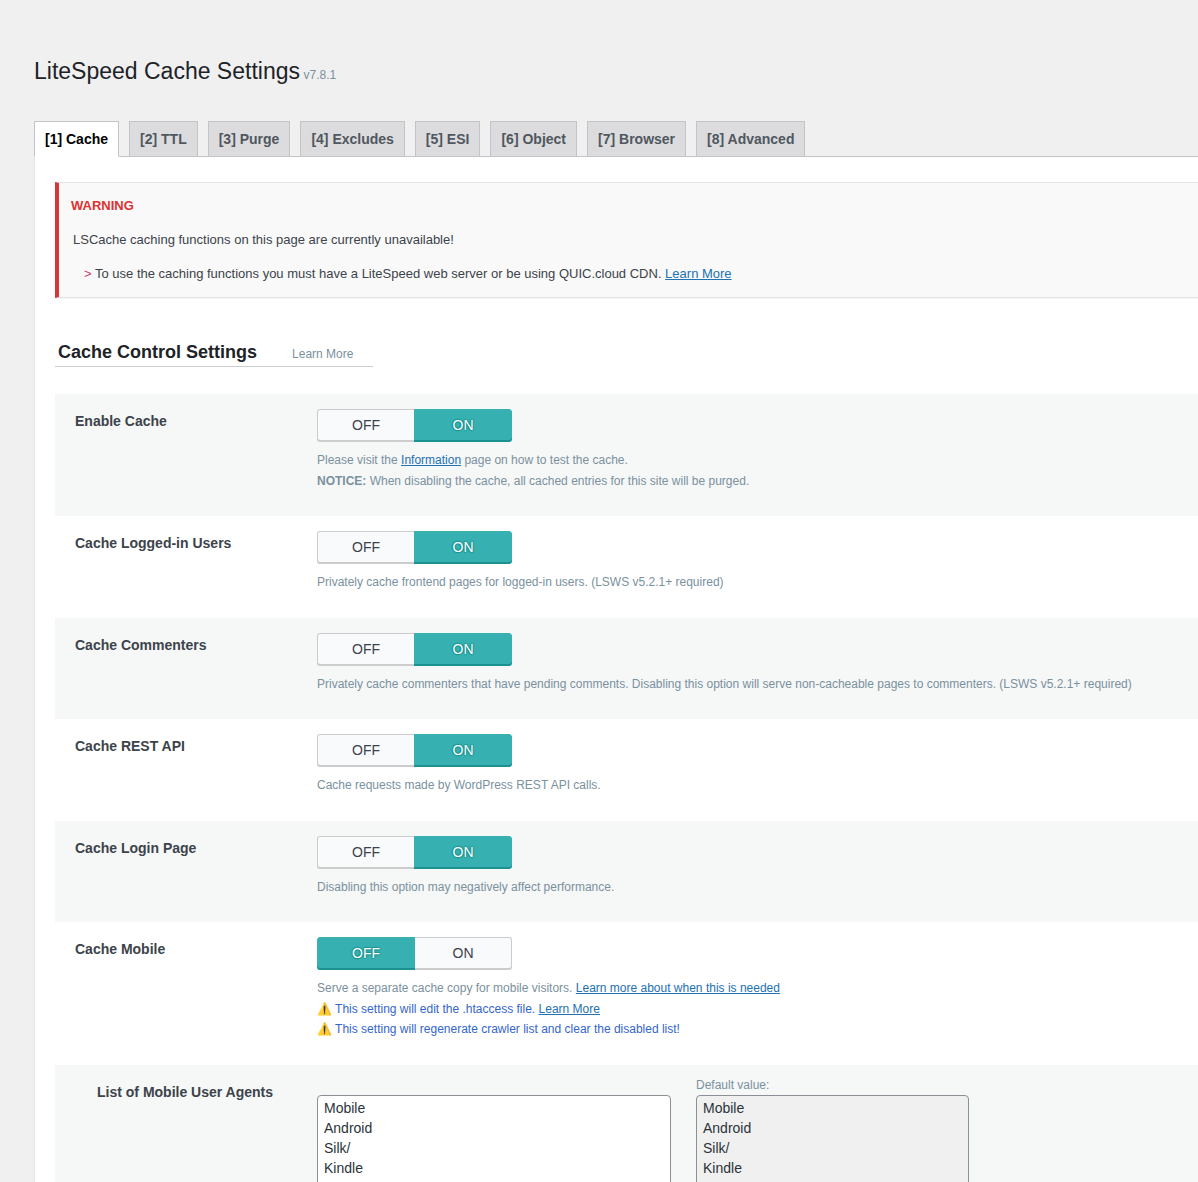Viewport: 1198px width, 1182px height.
Task: Click 'Cache requests made by WordPress REST API' text
Action: [x=458, y=785]
